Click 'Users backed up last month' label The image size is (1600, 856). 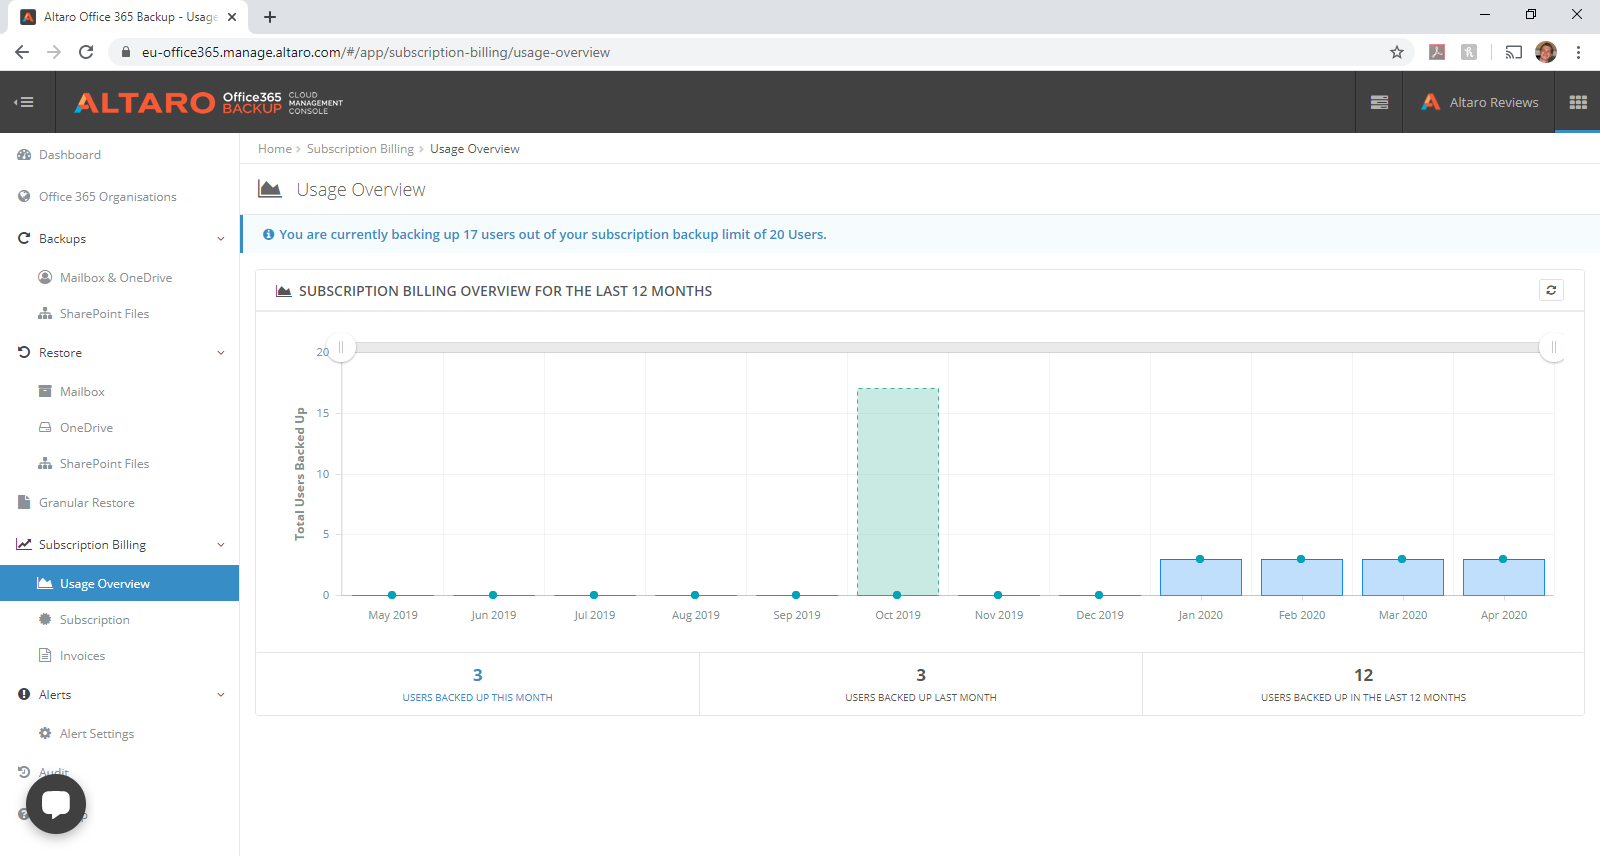[x=921, y=698]
